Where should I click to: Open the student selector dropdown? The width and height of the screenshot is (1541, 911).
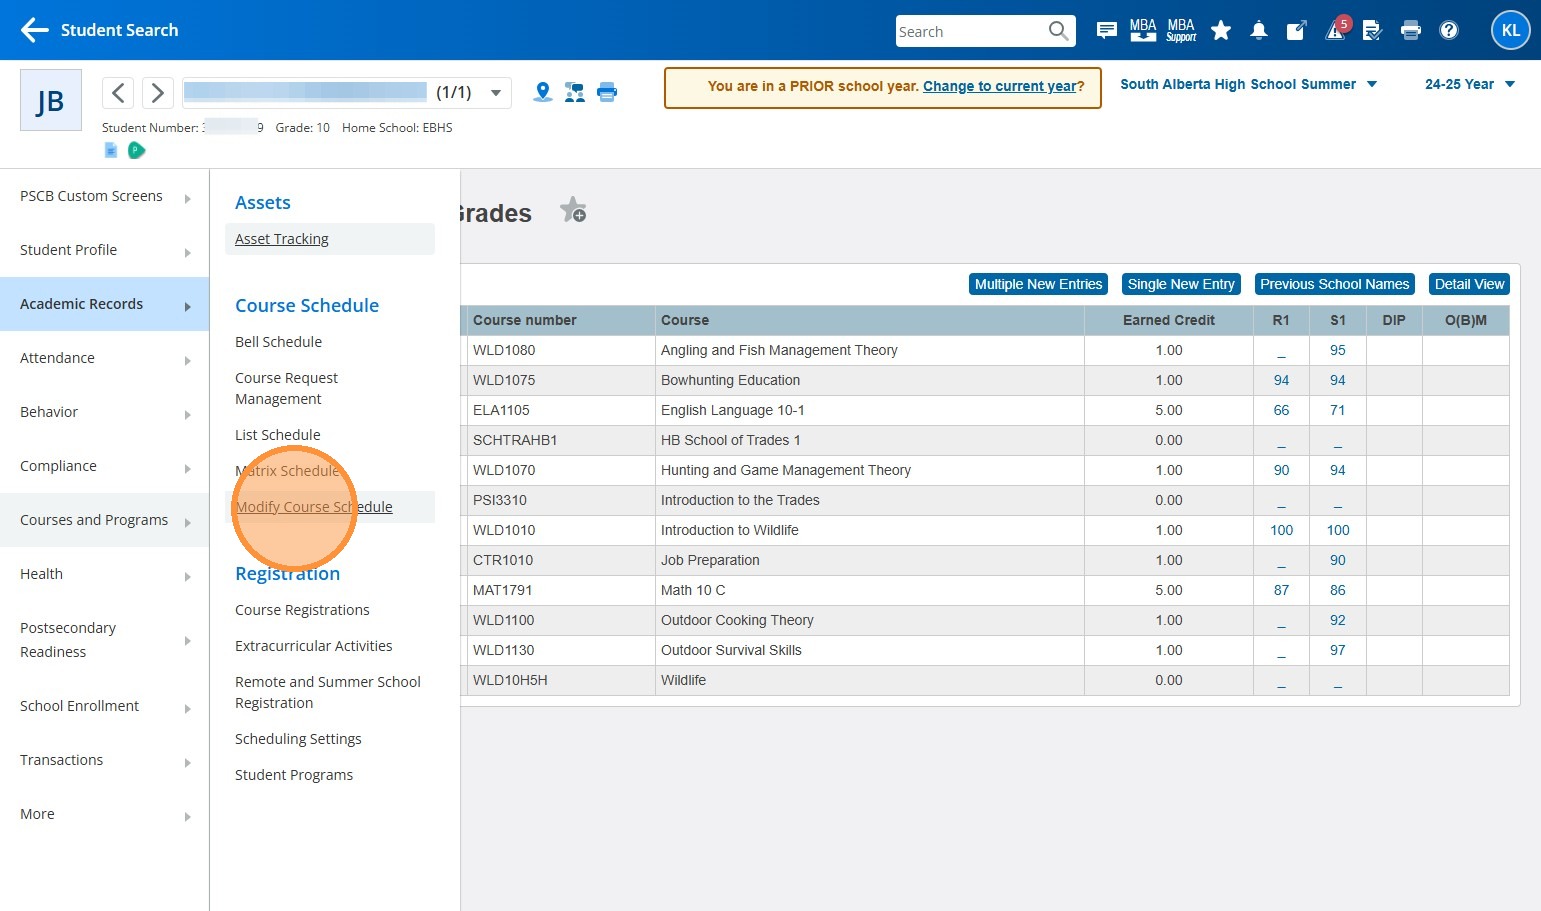pyautogui.click(x=495, y=93)
